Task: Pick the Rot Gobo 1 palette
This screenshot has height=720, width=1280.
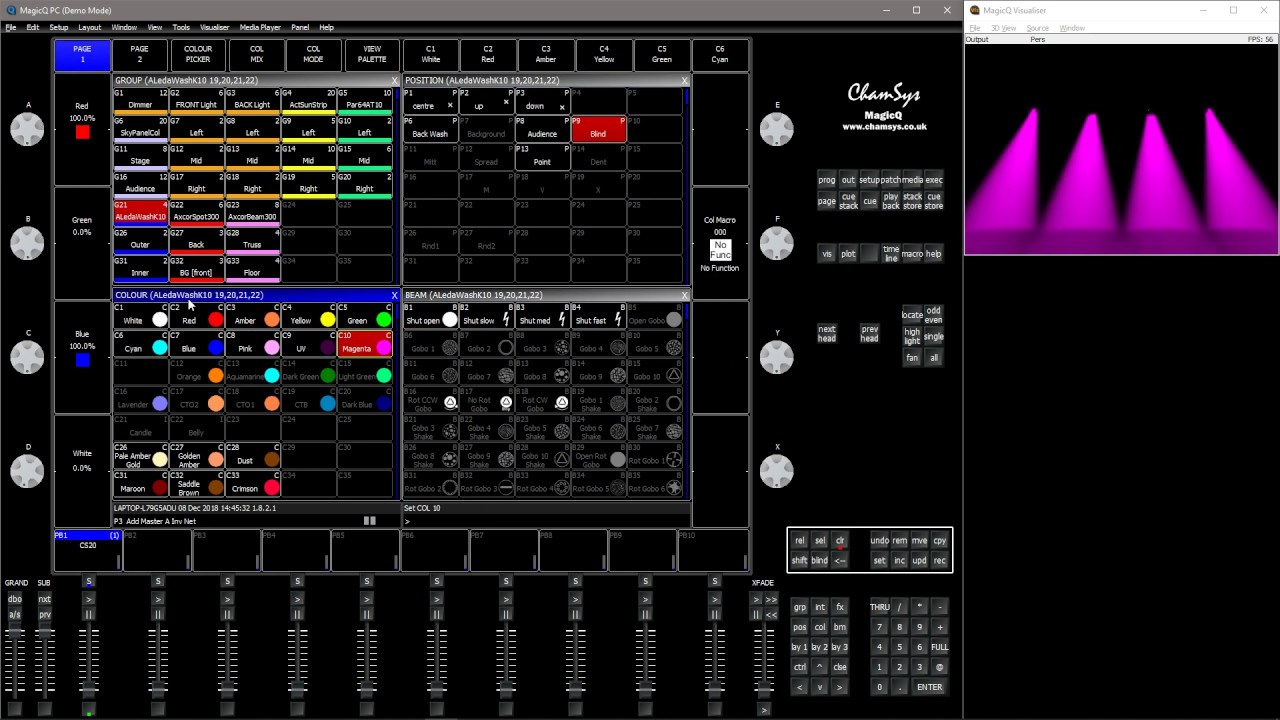Action: point(655,455)
